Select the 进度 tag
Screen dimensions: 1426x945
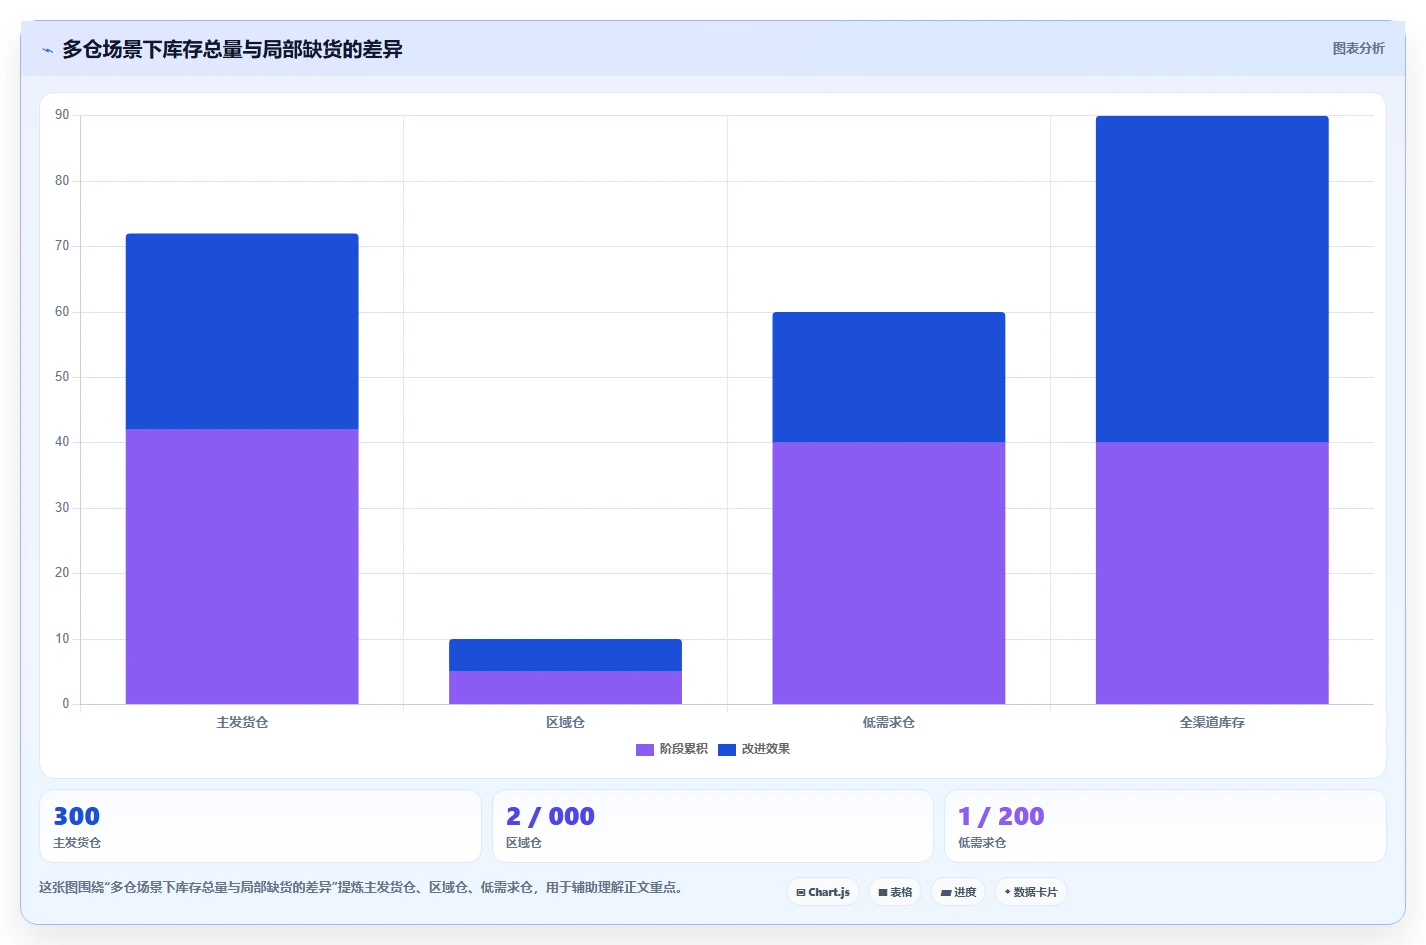tap(958, 892)
